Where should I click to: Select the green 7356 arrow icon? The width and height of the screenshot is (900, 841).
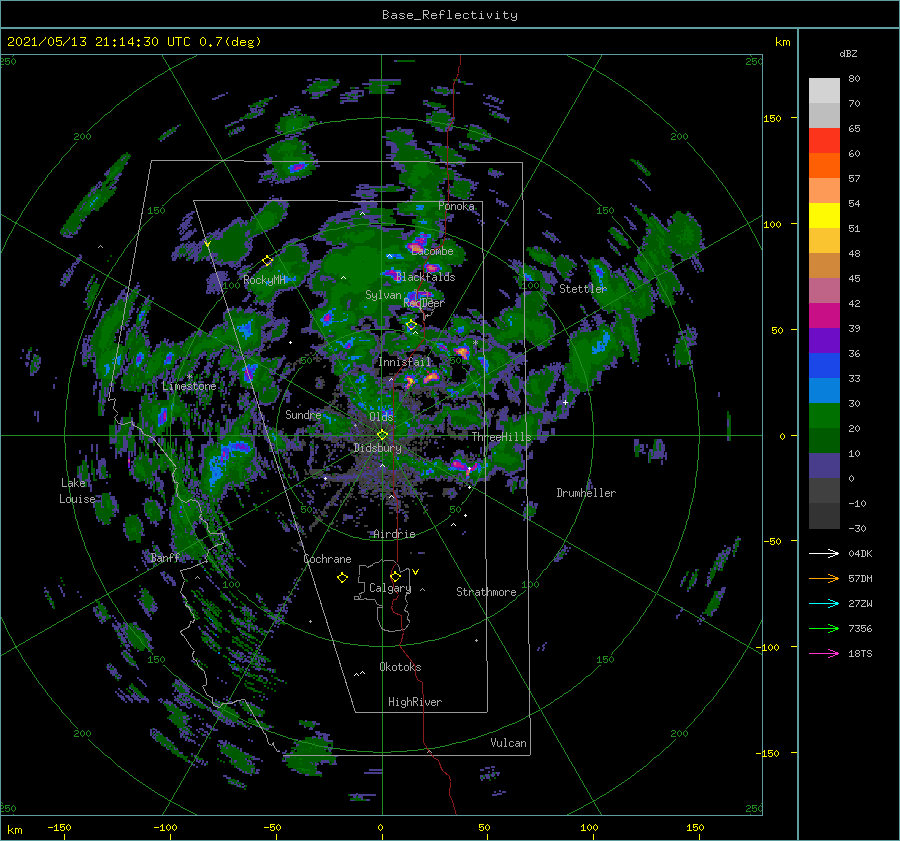pos(824,629)
